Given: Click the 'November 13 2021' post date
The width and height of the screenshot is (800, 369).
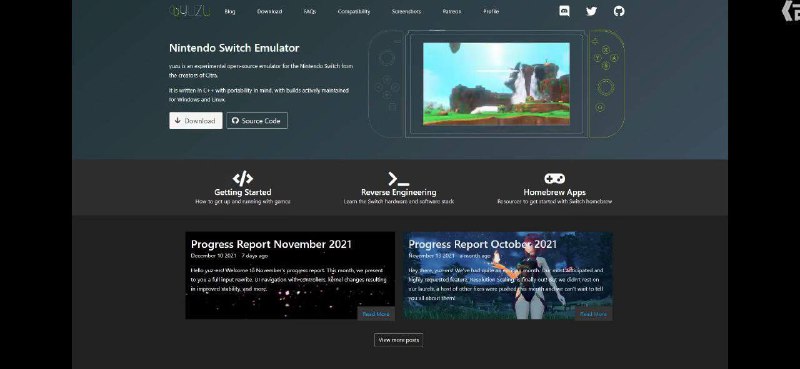Looking at the screenshot, I should 431,256.
